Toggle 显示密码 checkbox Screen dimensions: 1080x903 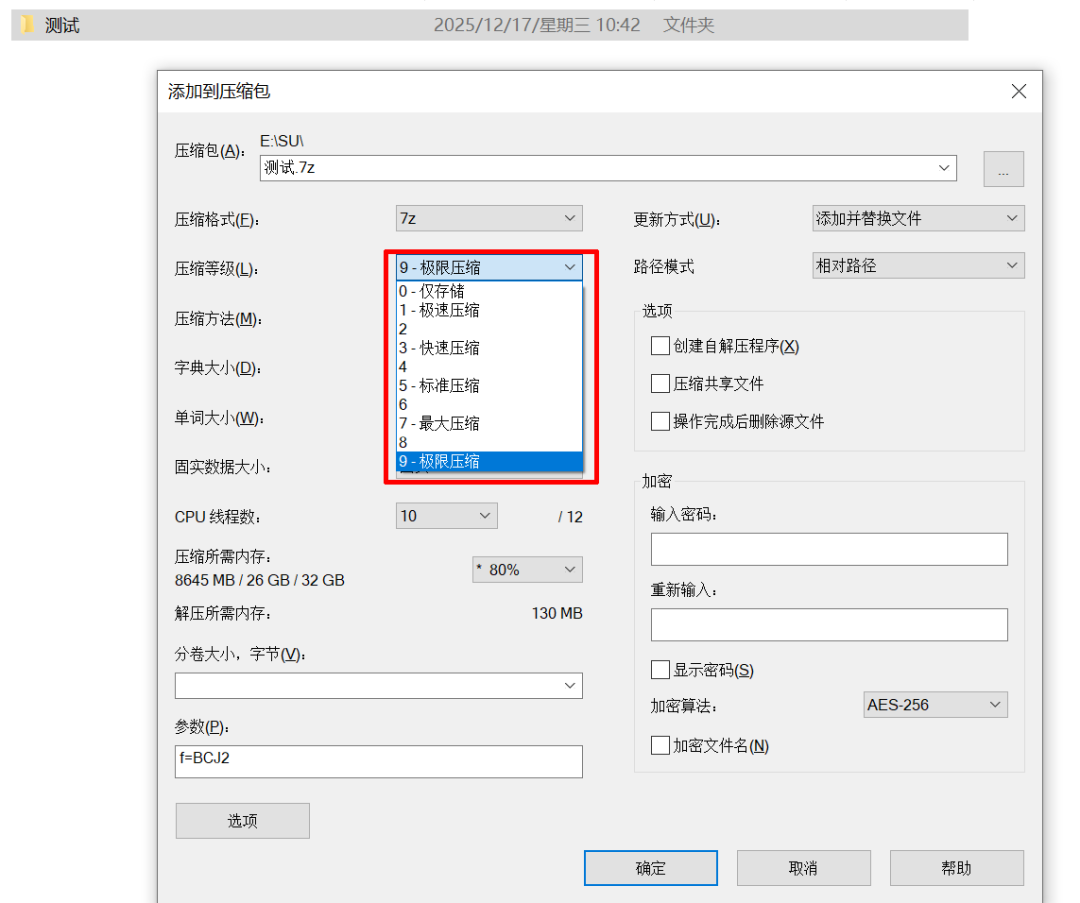pyautogui.click(x=659, y=669)
